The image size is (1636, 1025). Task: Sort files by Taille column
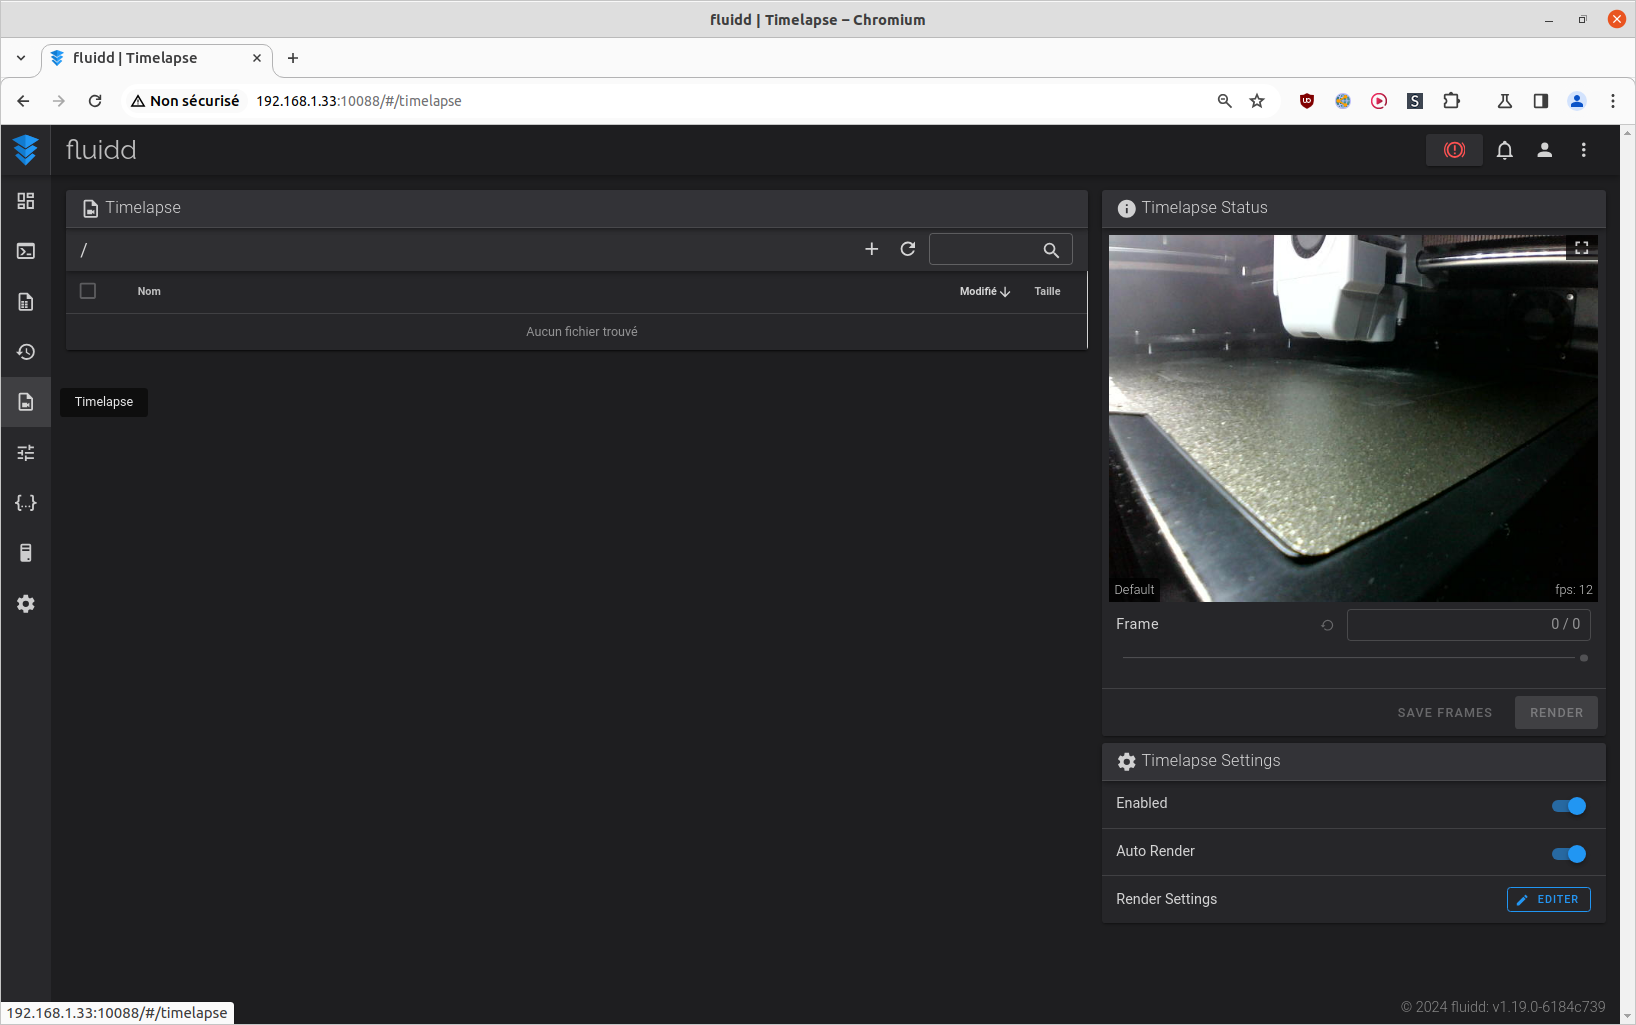coord(1047,292)
